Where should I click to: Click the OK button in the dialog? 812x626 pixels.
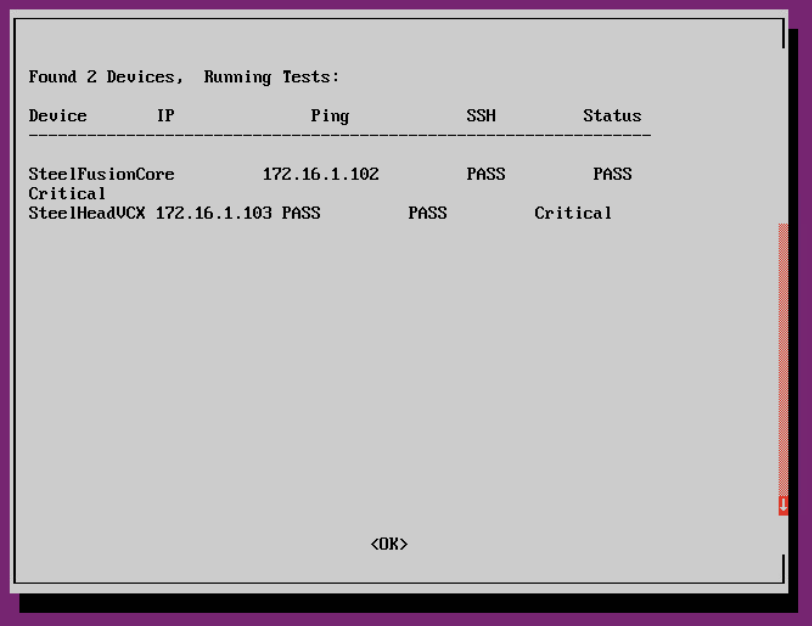[389, 544]
